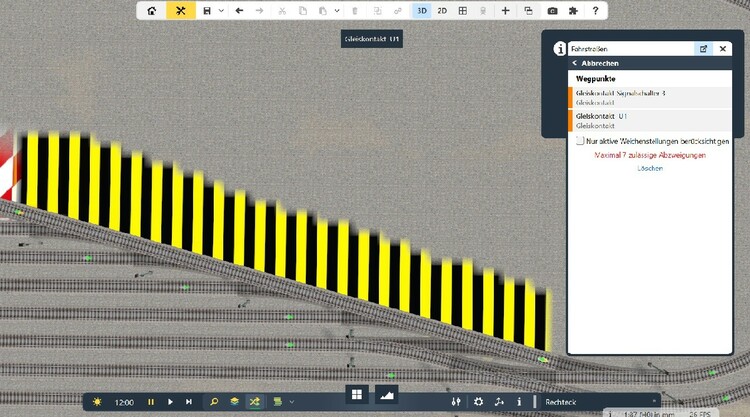Click the chain link objects icon

[x=397, y=11]
